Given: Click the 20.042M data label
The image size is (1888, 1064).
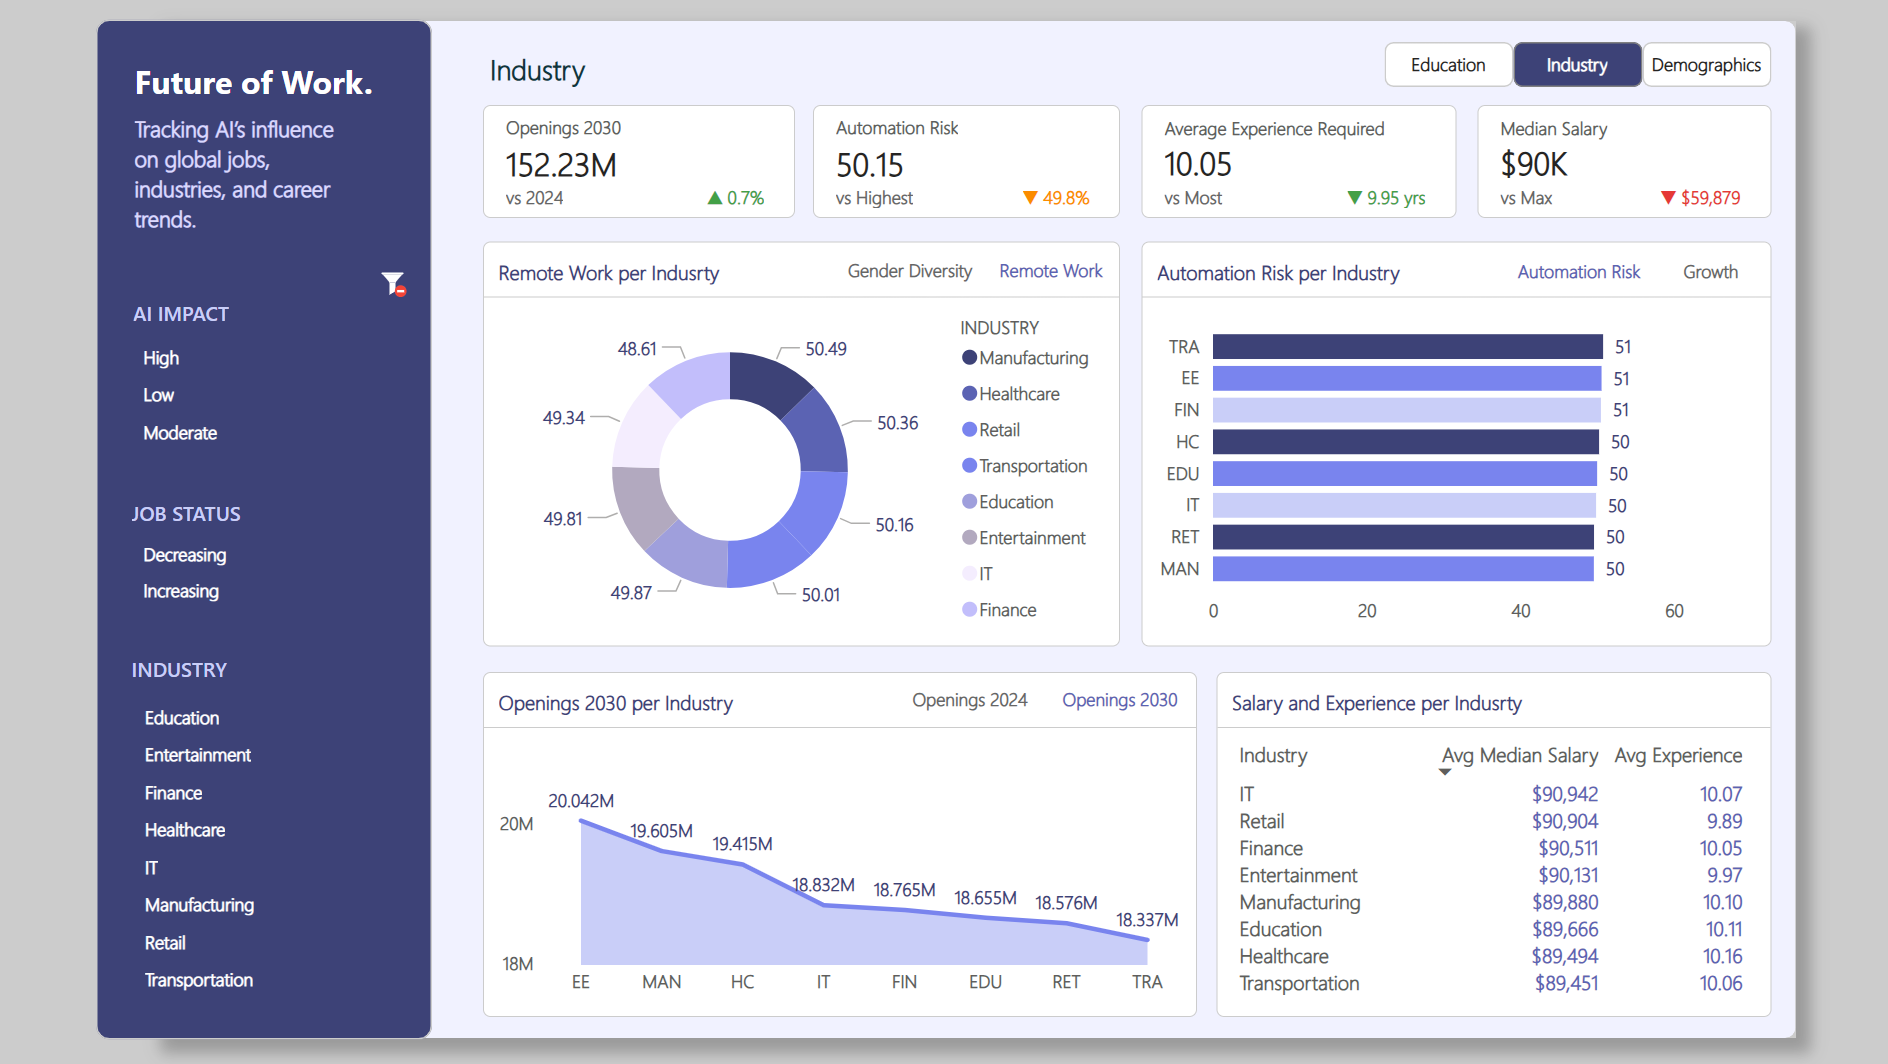Looking at the screenshot, I should tap(581, 801).
